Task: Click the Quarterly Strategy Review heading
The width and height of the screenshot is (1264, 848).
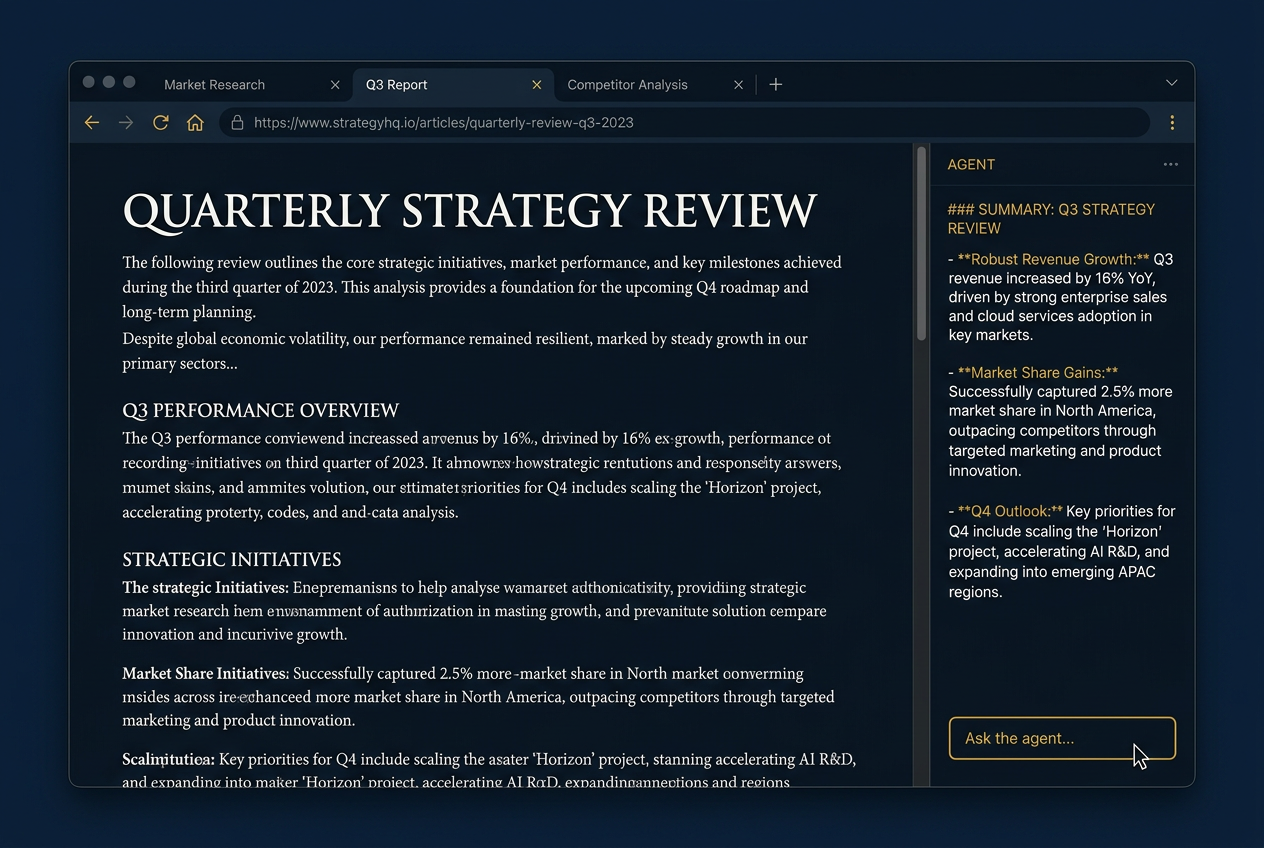Action: [470, 211]
